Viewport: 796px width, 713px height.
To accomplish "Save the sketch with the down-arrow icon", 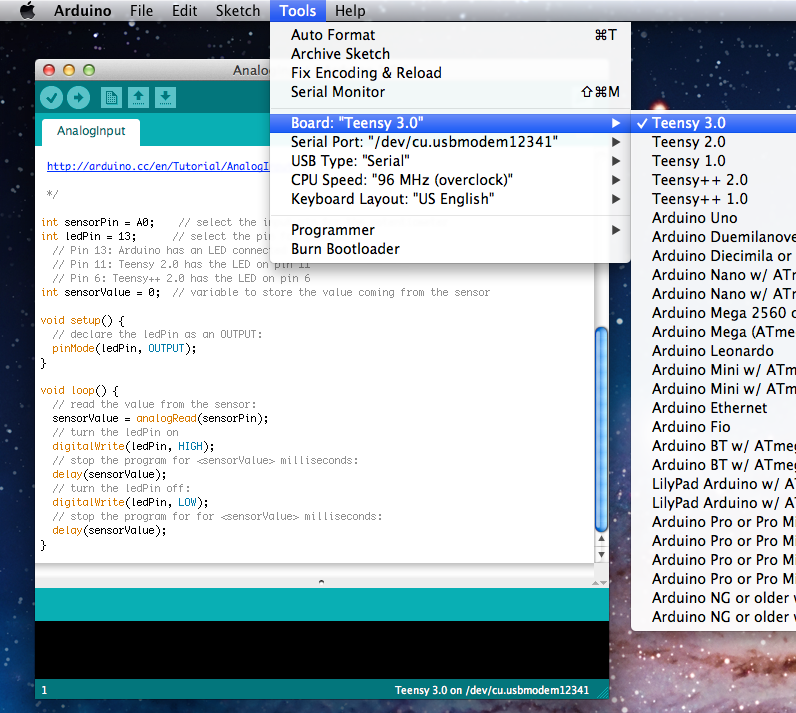I will (x=165, y=97).
